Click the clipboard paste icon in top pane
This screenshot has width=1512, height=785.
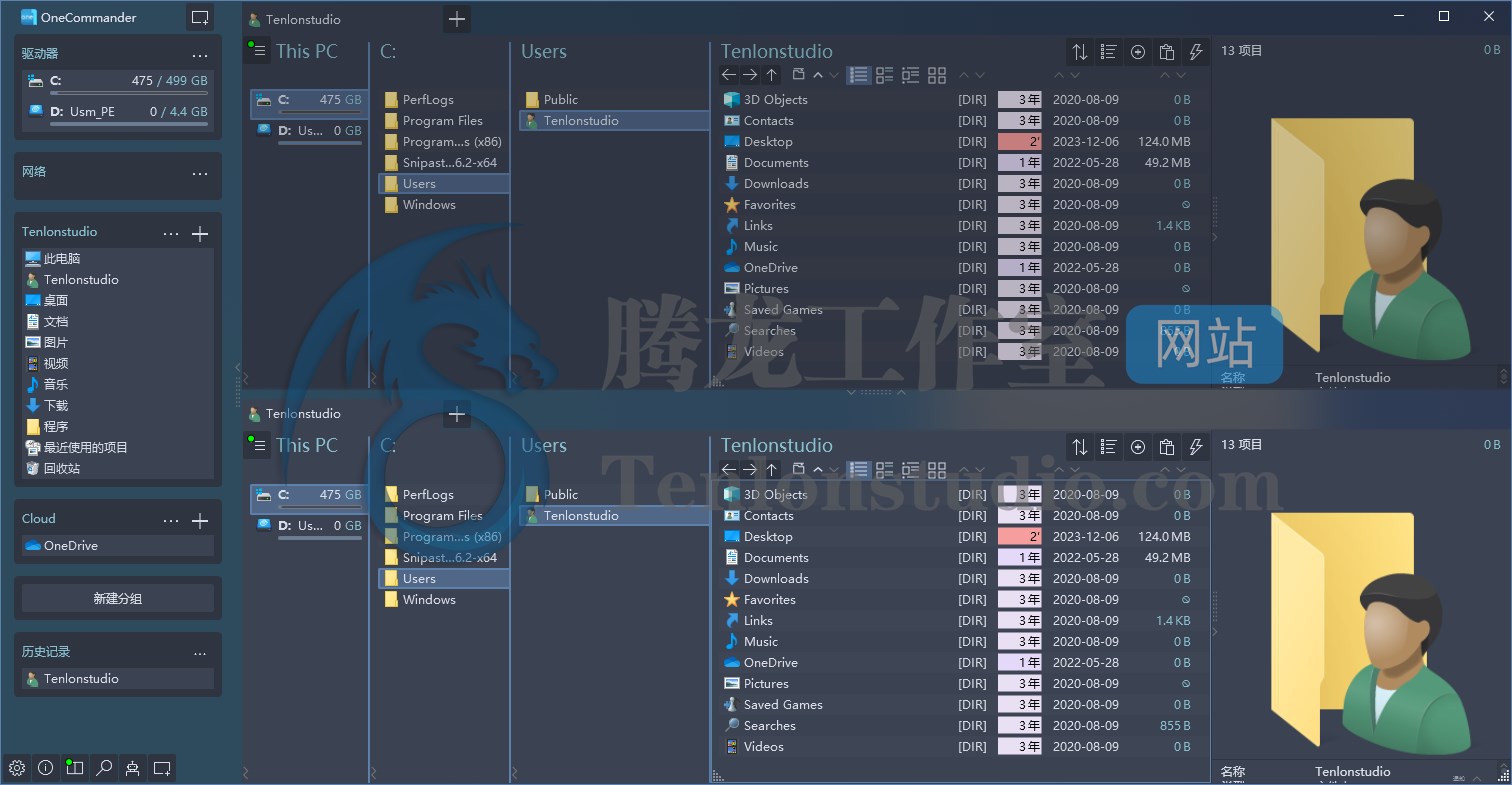tap(1167, 52)
